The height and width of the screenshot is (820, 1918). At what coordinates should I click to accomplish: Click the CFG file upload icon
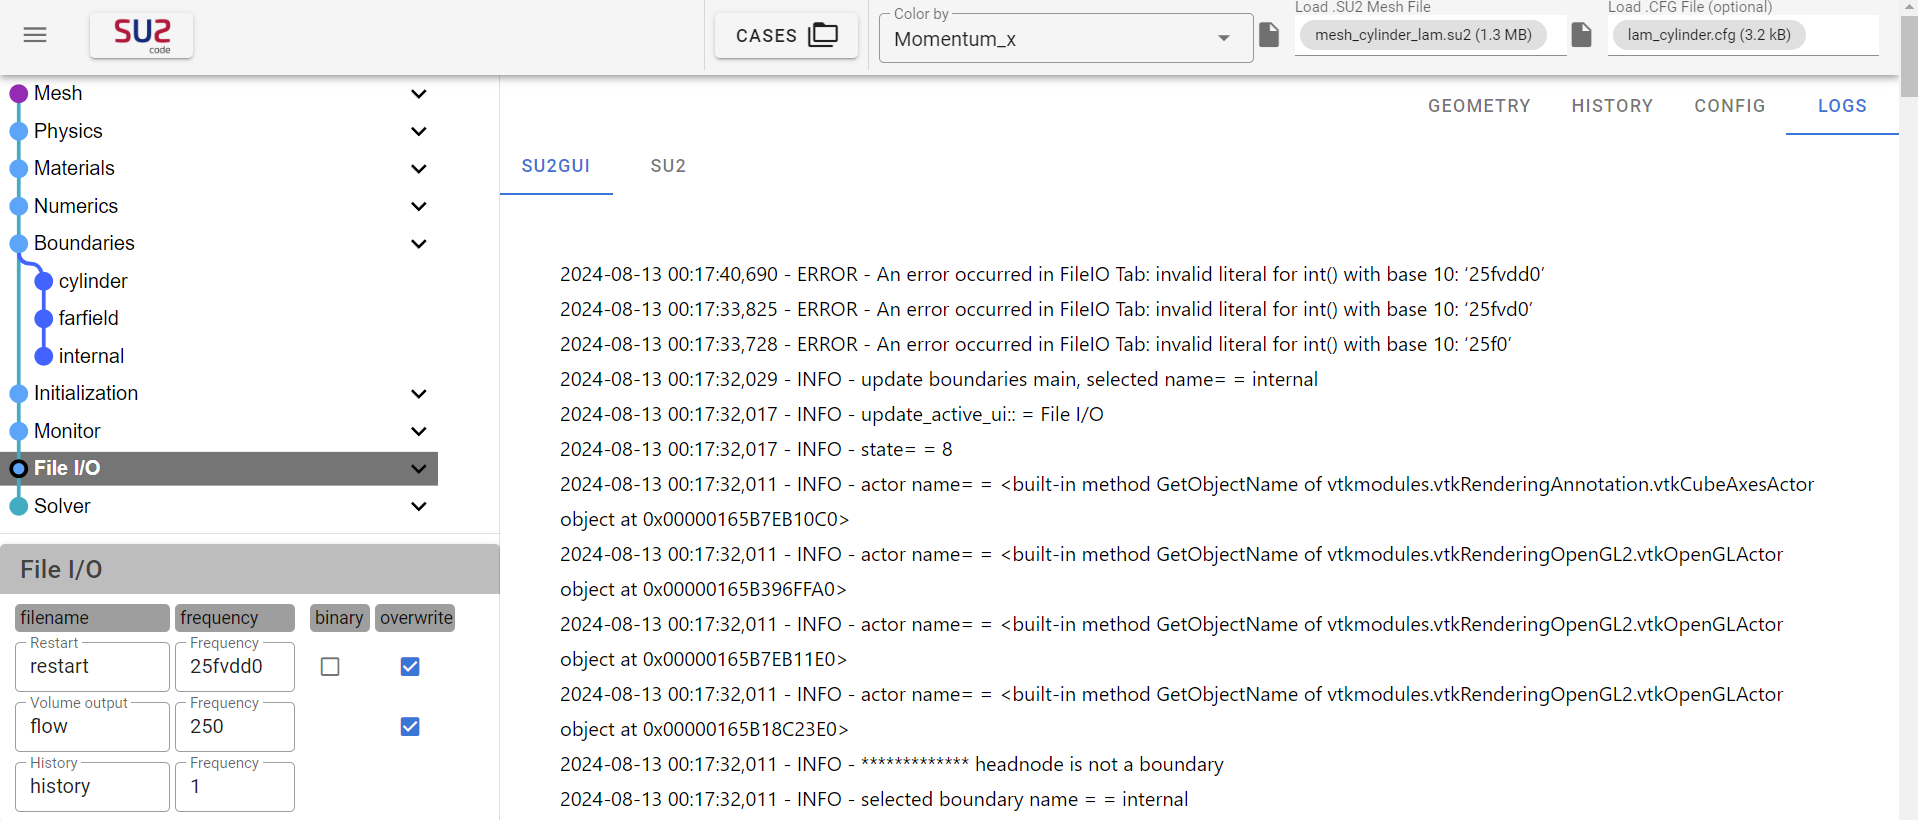click(1581, 35)
